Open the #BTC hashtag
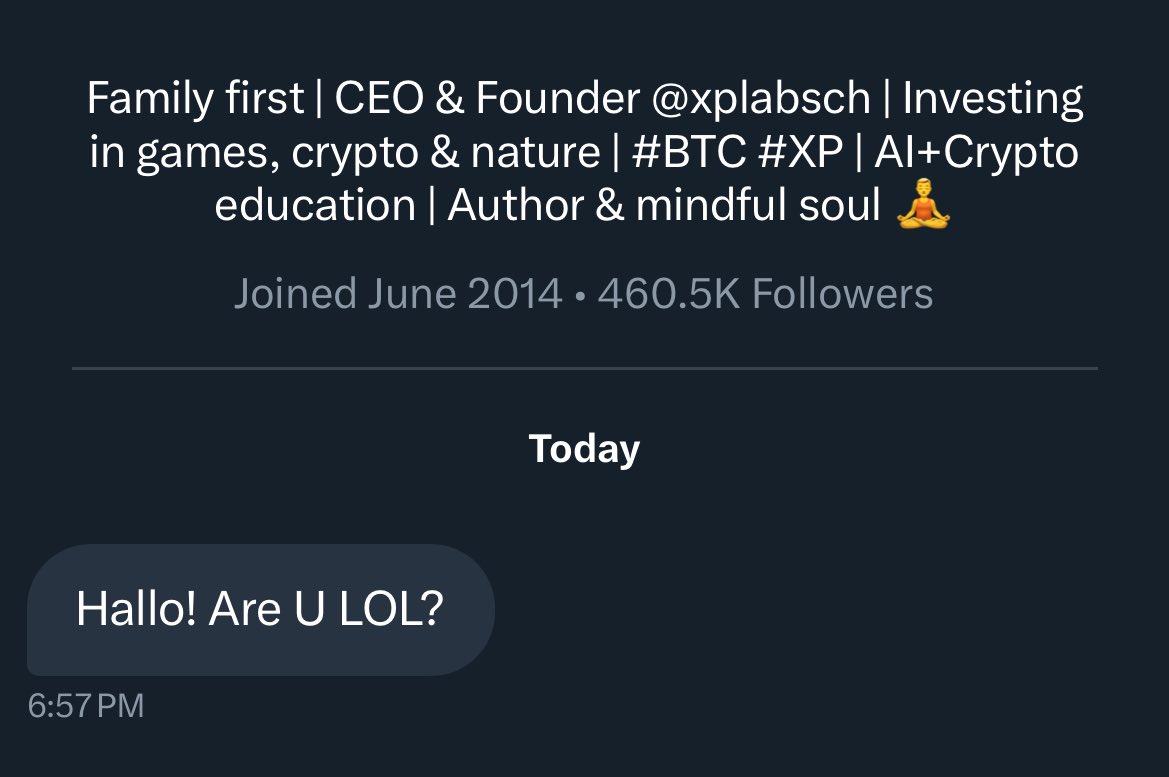1169x777 pixels. click(688, 151)
